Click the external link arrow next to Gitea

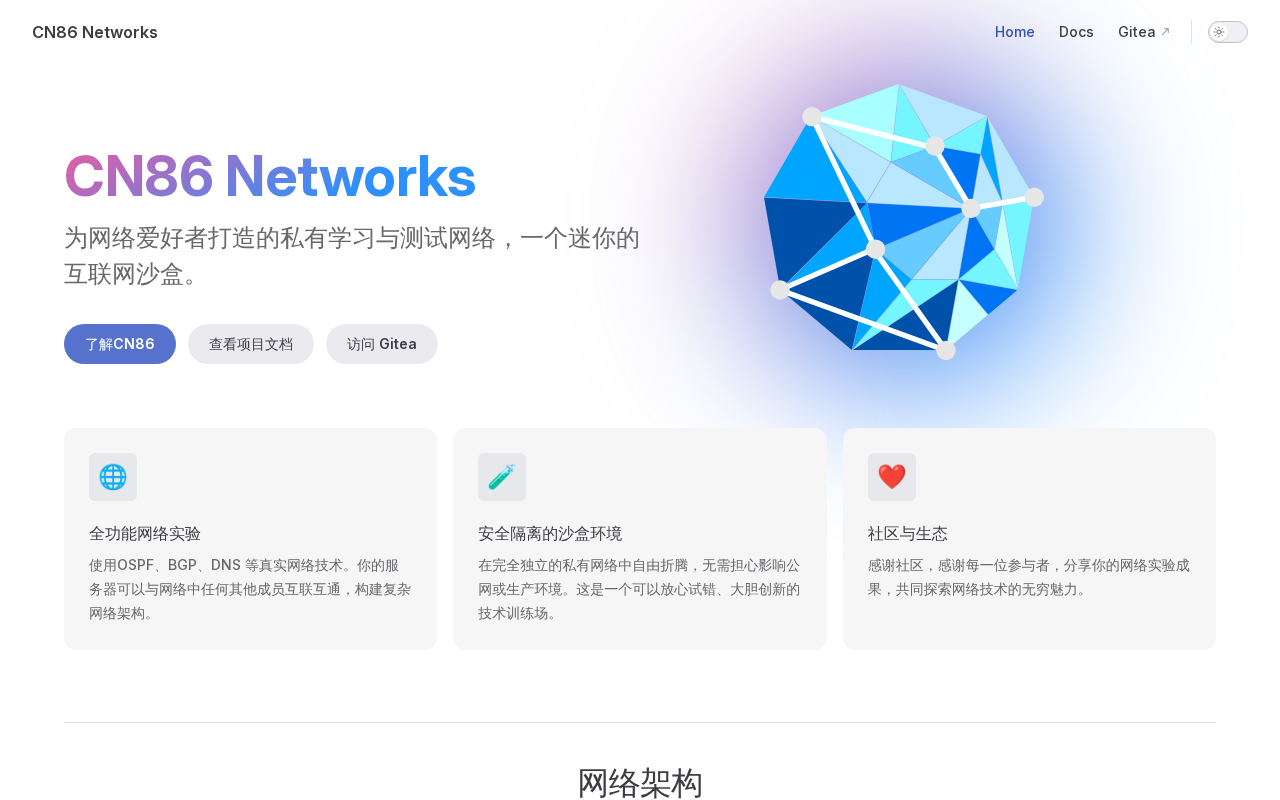[1165, 32]
